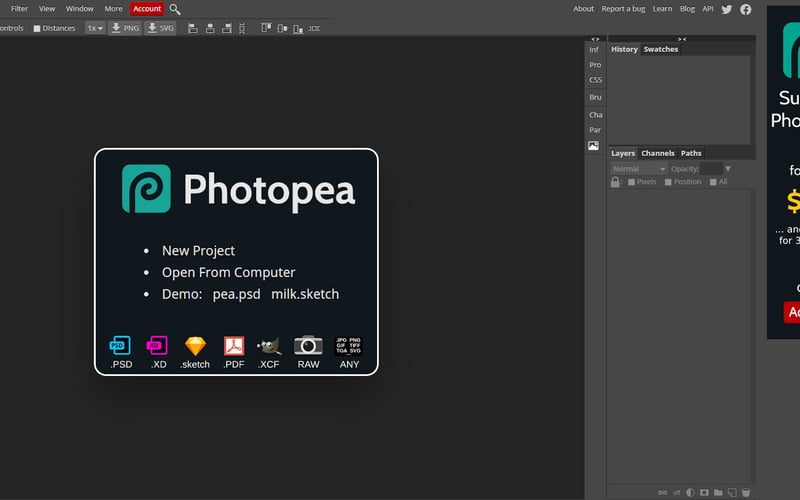
Task: Click the distribute vertical spacing icon
Action: click(x=242, y=29)
